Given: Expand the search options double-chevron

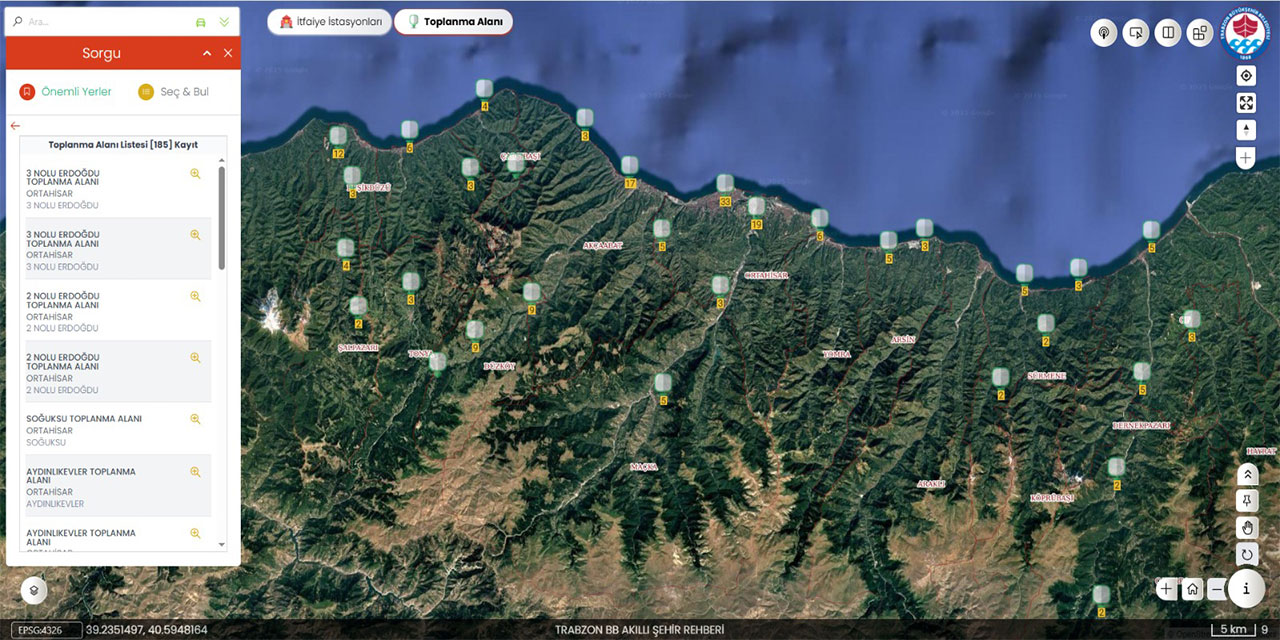Looking at the screenshot, I should (224, 21).
